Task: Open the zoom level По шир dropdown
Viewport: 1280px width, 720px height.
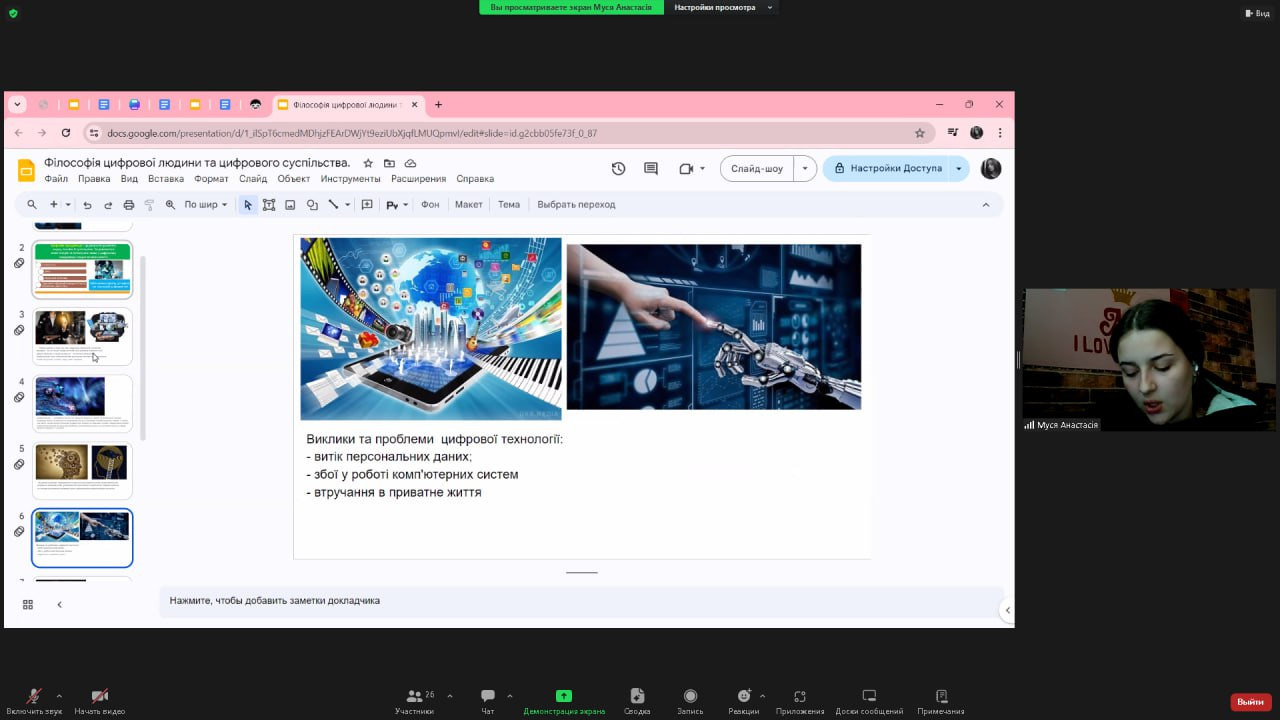Action: [206, 205]
